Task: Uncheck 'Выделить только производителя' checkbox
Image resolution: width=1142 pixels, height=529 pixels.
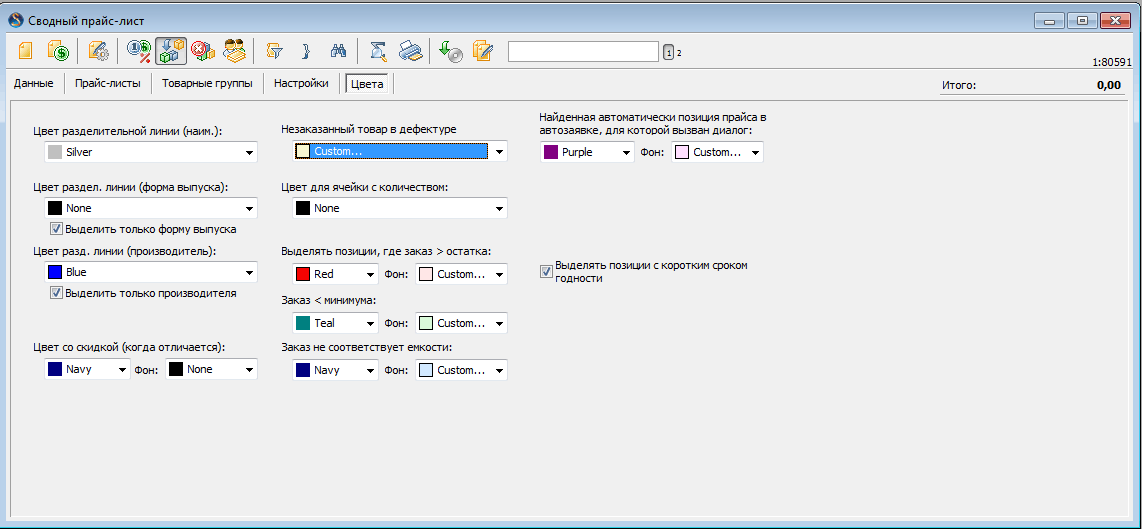Action: [56, 293]
